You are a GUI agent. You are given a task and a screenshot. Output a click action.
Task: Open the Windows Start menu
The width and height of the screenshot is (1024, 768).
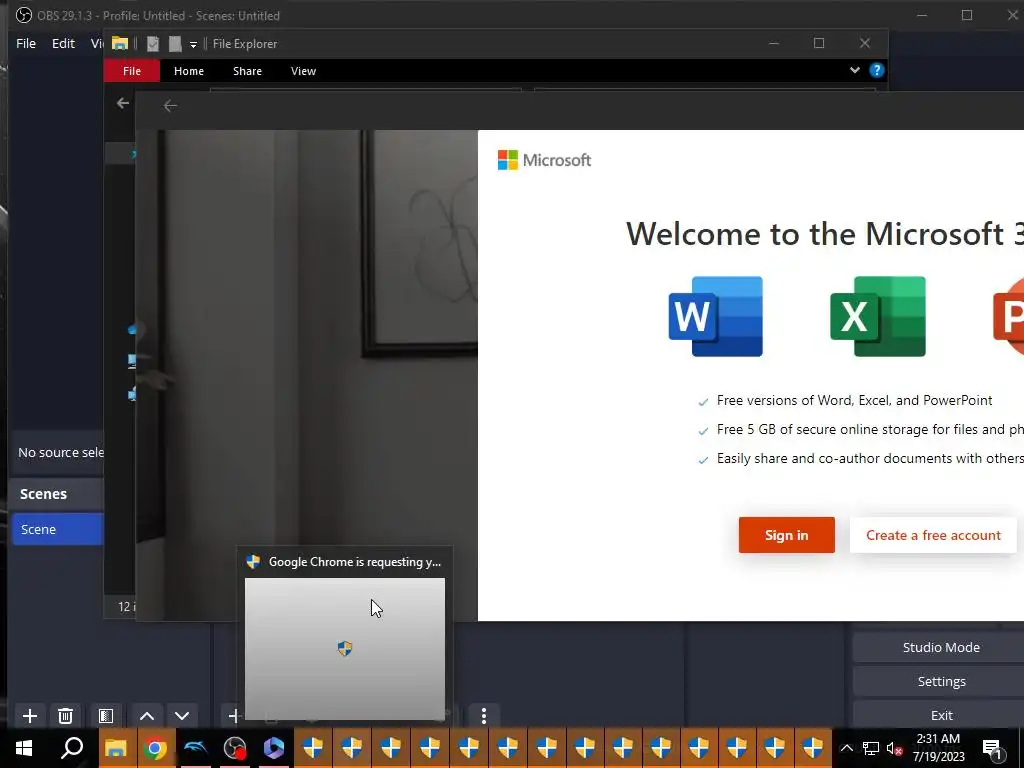(x=24, y=748)
